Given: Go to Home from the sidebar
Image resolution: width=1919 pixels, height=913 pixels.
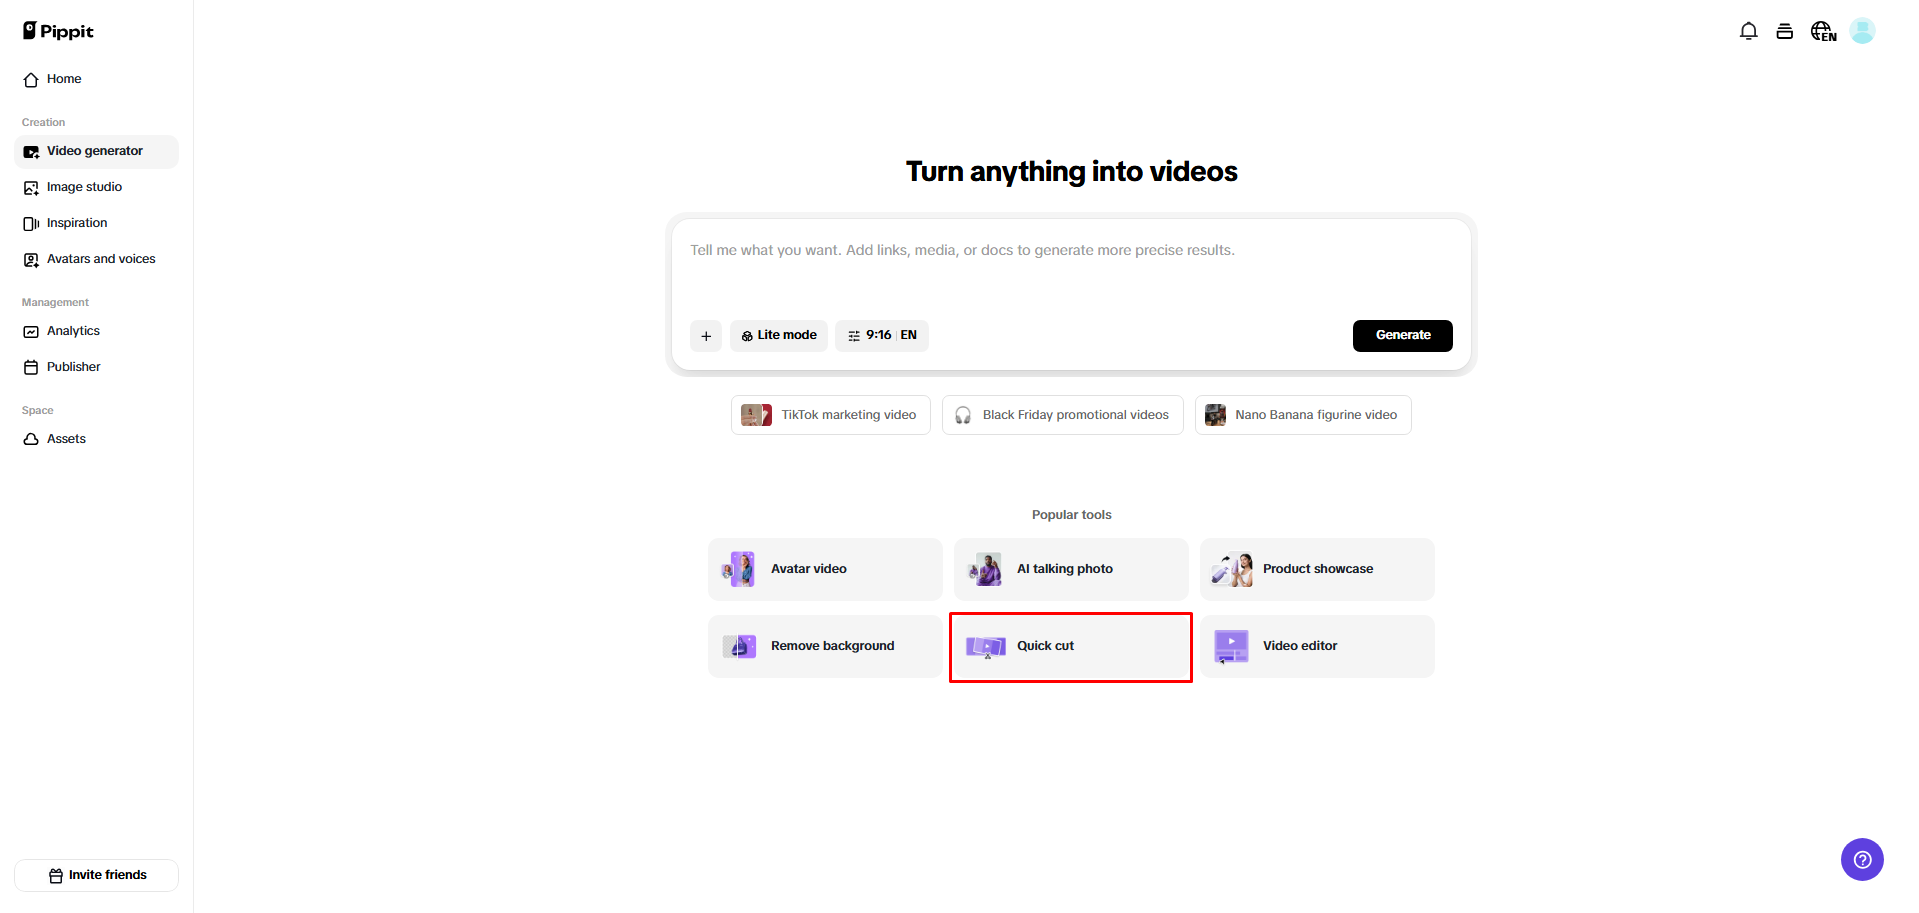Looking at the screenshot, I should click(63, 79).
